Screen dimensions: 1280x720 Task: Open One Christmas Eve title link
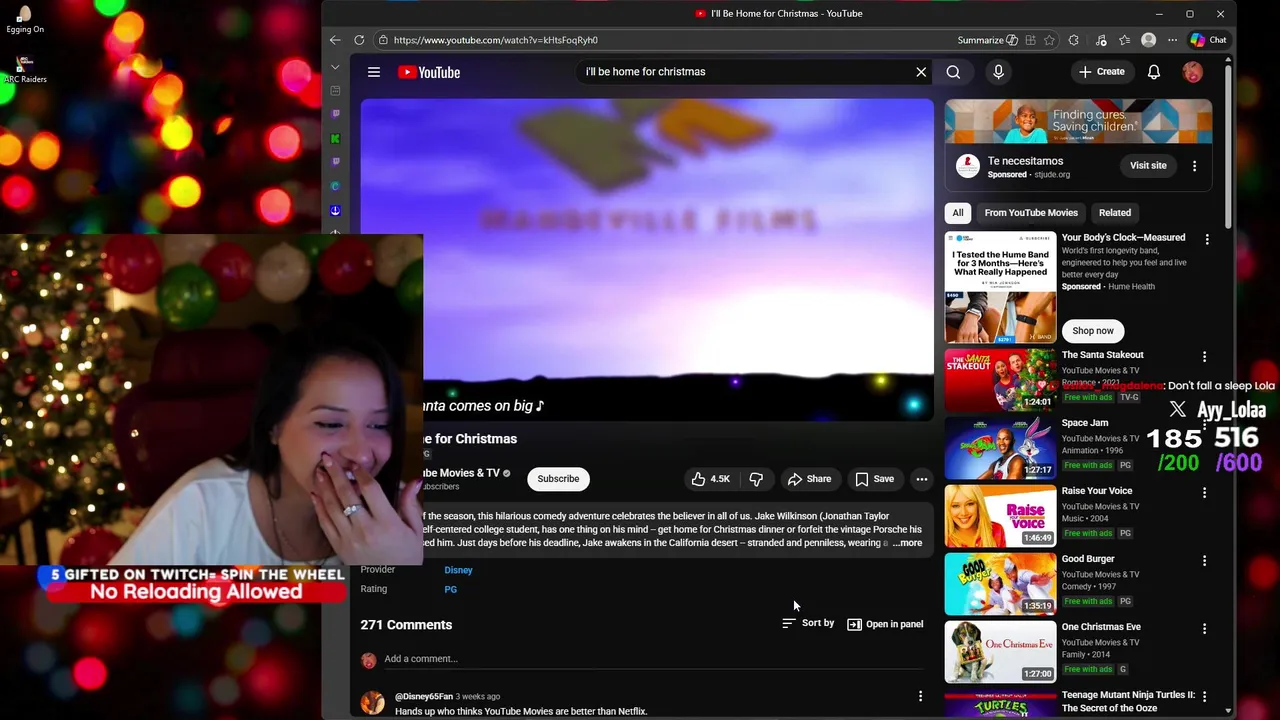click(x=1101, y=627)
